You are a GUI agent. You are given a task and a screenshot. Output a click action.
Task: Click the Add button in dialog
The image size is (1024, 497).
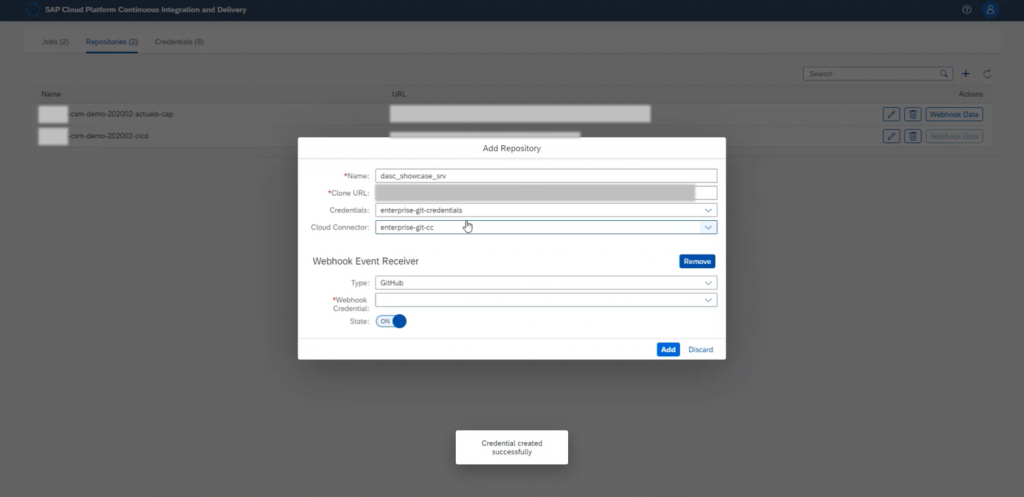pyautogui.click(x=668, y=349)
